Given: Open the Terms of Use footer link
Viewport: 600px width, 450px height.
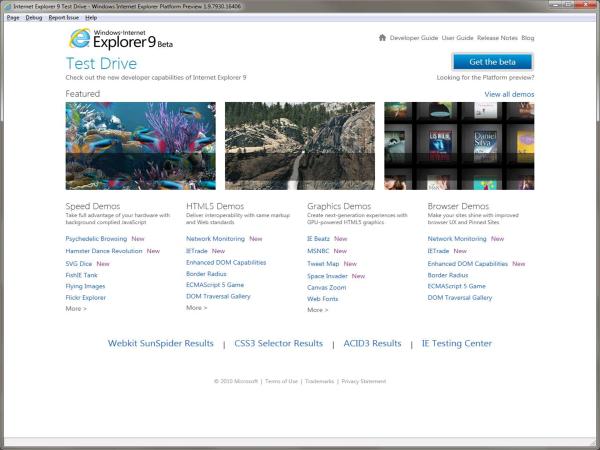Looking at the screenshot, I should [x=281, y=381].
